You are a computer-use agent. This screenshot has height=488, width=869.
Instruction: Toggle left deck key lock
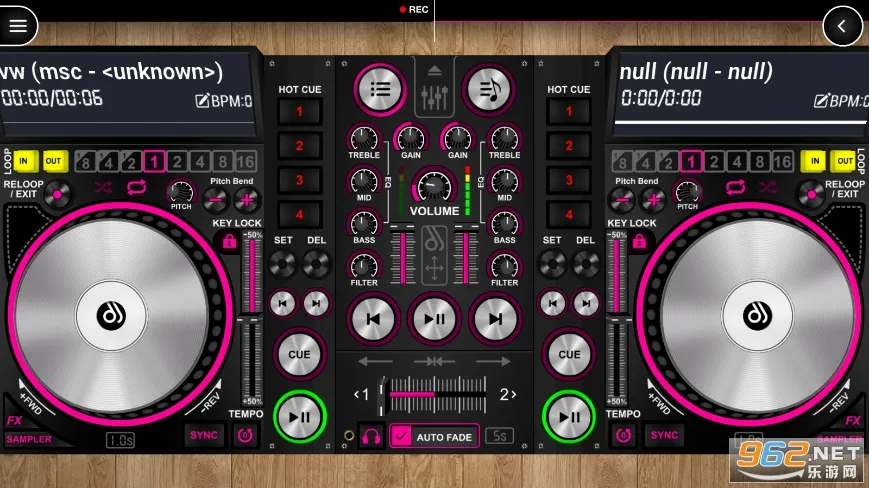coord(229,242)
